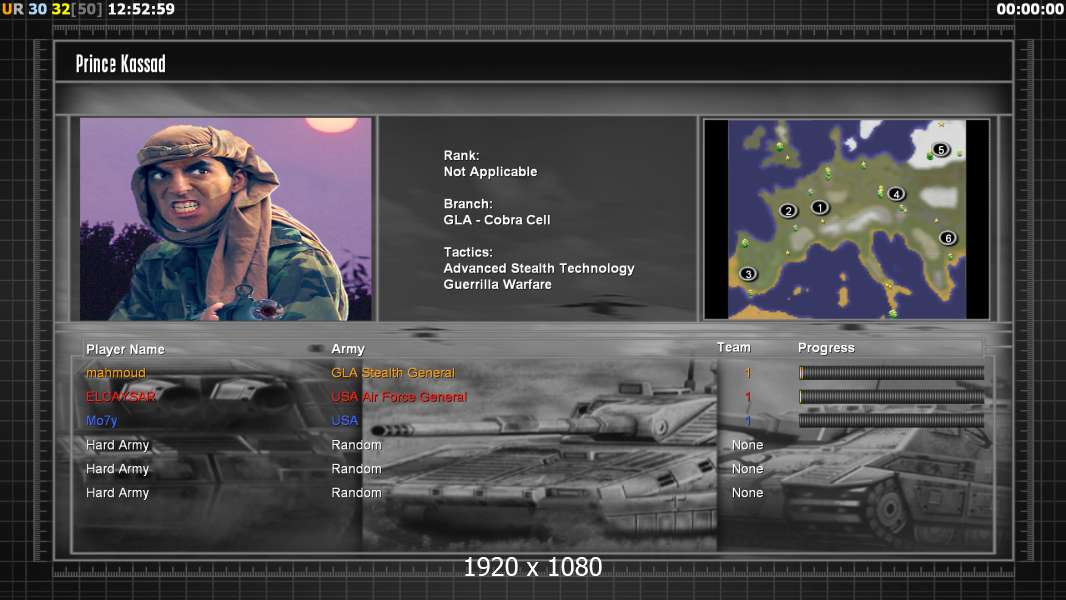Click the Army column header
1066x600 pixels.
tap(348, 349)
